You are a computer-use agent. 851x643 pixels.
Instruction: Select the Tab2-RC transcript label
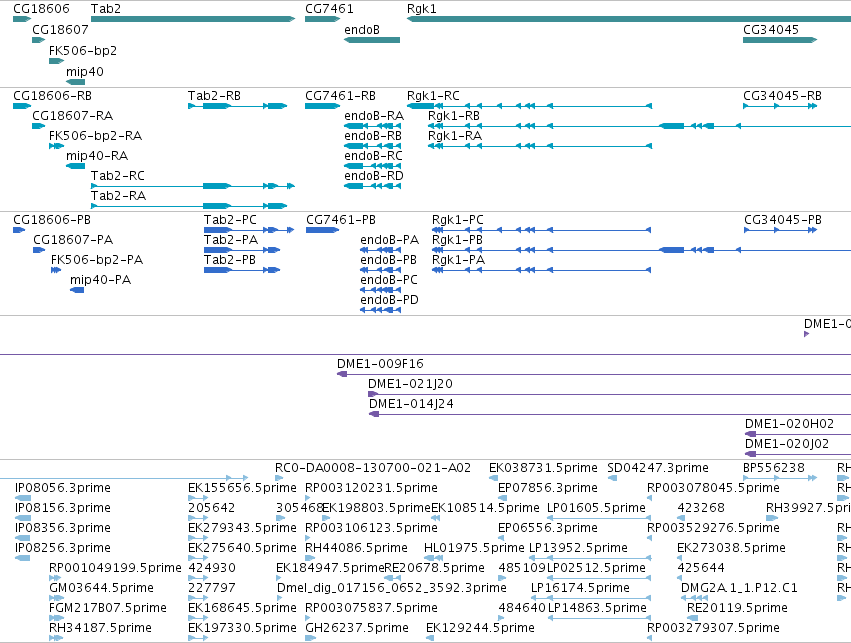[118, 176]
